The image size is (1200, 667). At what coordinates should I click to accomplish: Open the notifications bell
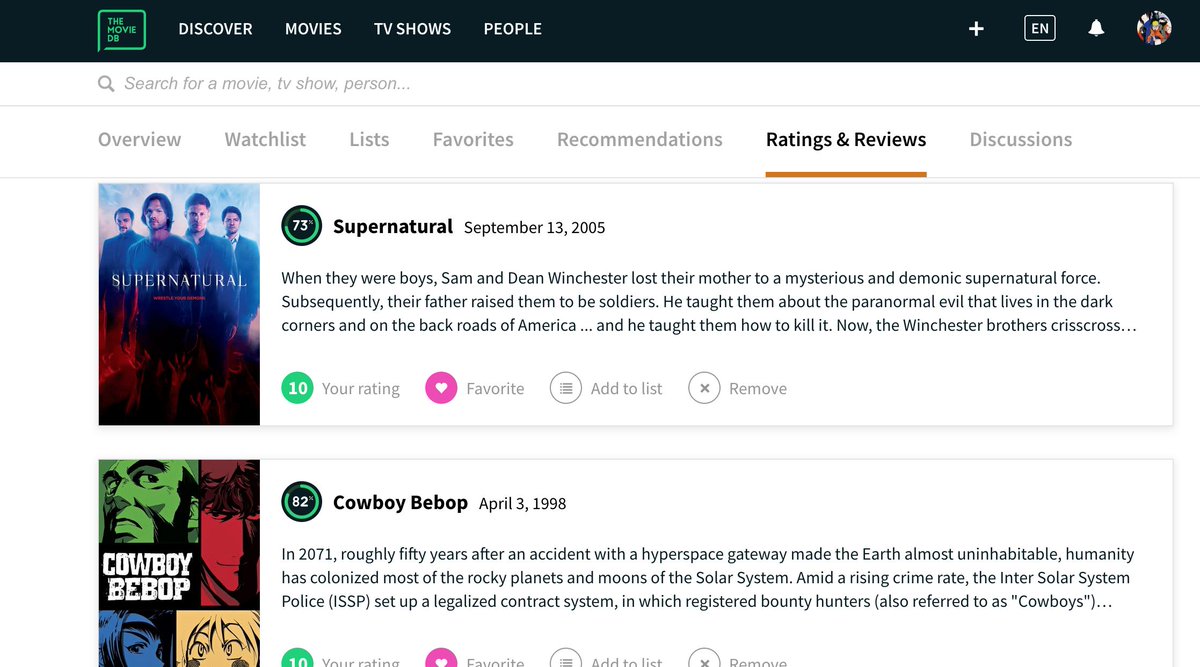coord(1096,28)
